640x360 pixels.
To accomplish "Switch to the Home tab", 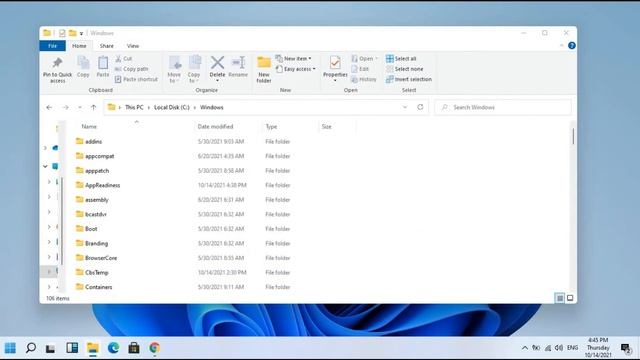I will (x=79, y=46).
